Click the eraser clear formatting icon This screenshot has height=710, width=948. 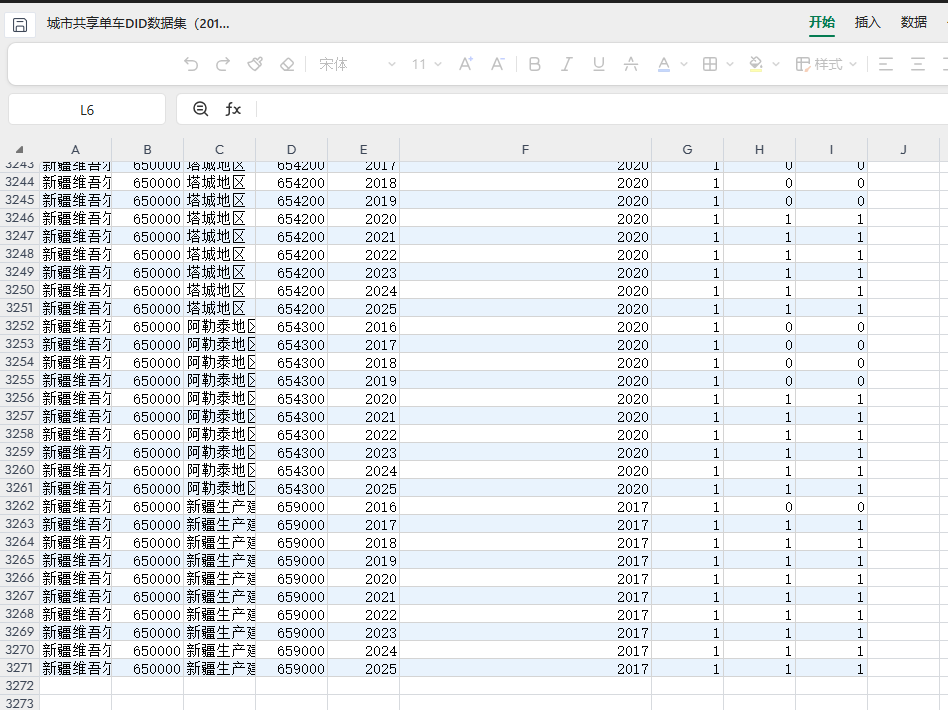tap(287, 64)
